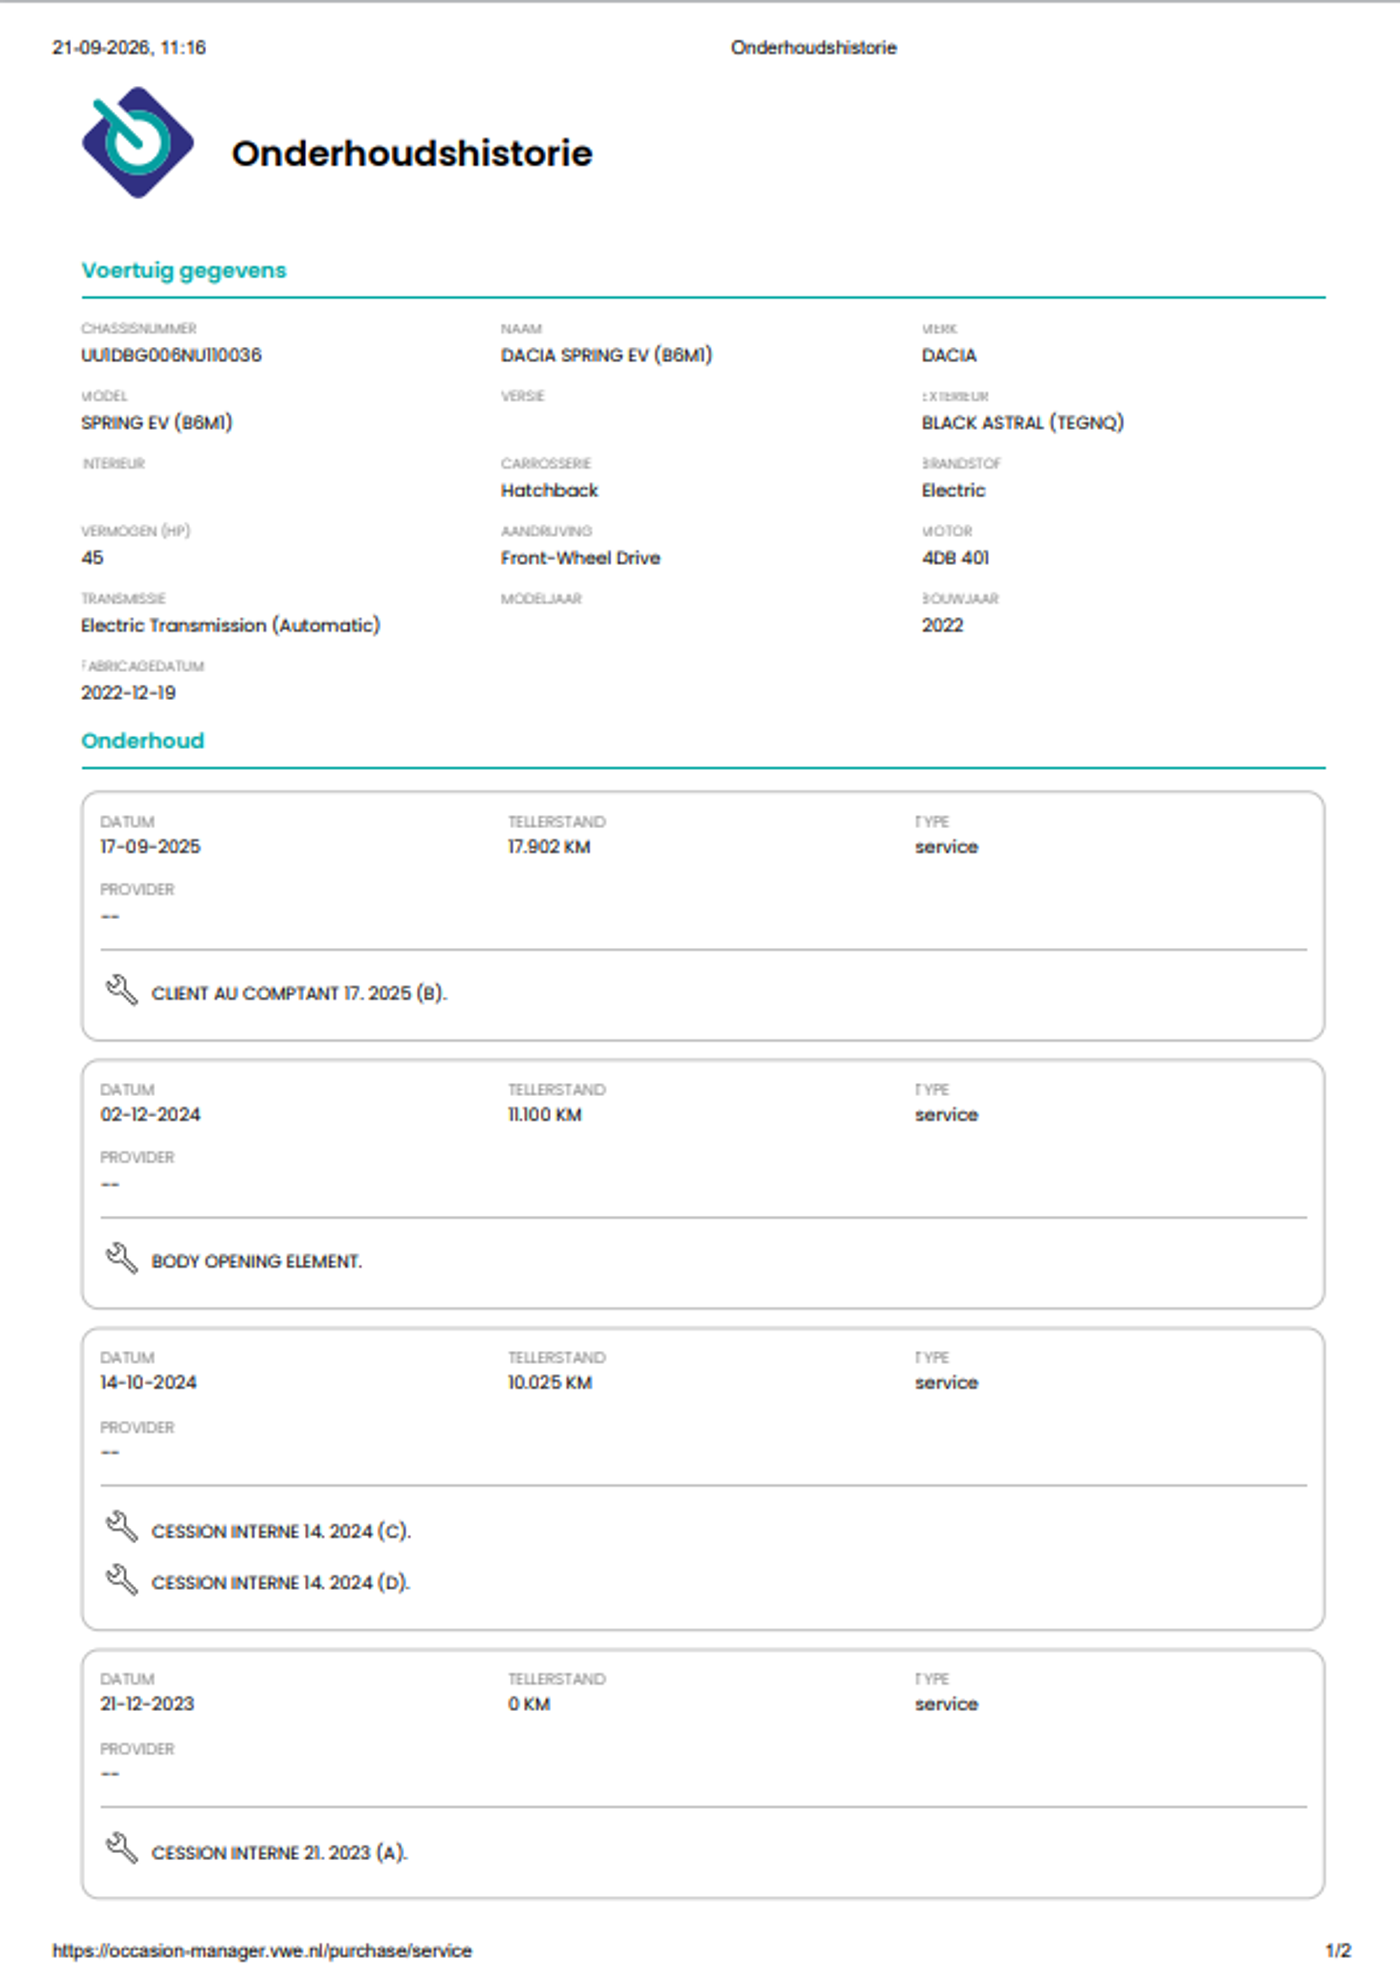Select the horsepower value 45
Viewport: 1400px width, 1987px height.
tap(92, 558)
